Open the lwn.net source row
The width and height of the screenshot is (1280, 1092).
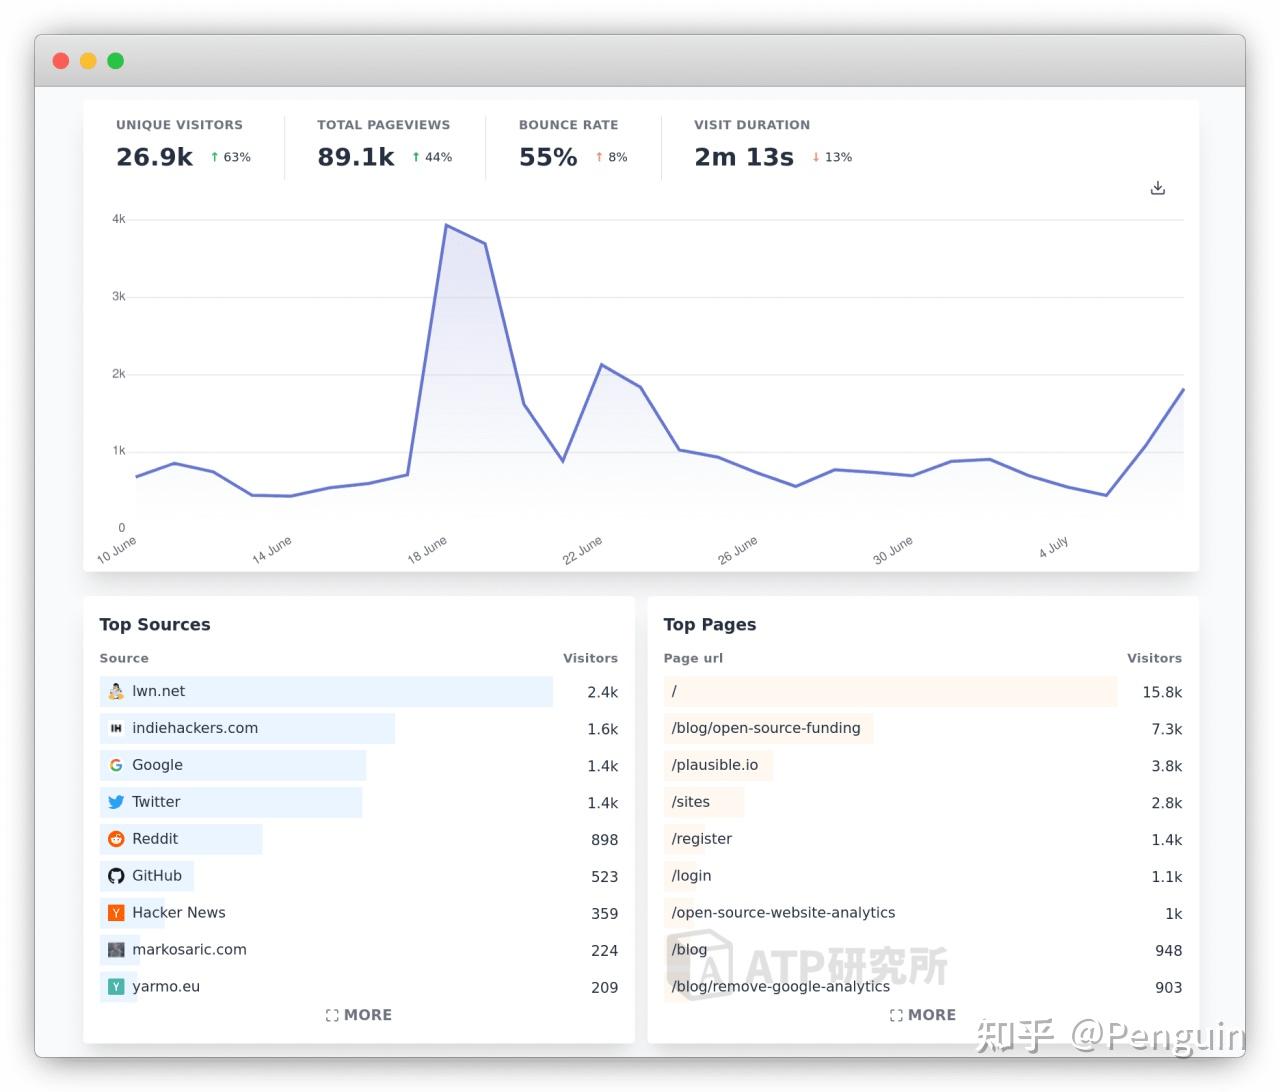tap(359, 691)
